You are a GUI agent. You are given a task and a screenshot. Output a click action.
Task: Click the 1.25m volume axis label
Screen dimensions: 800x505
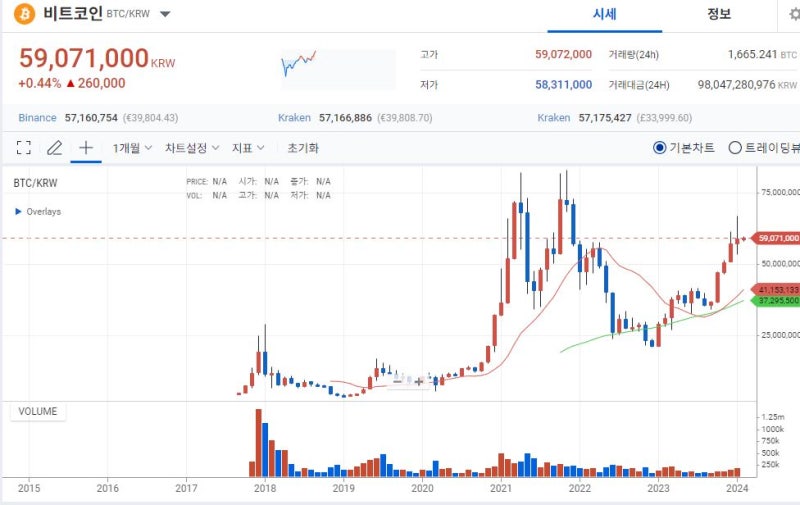coord(772,417)
